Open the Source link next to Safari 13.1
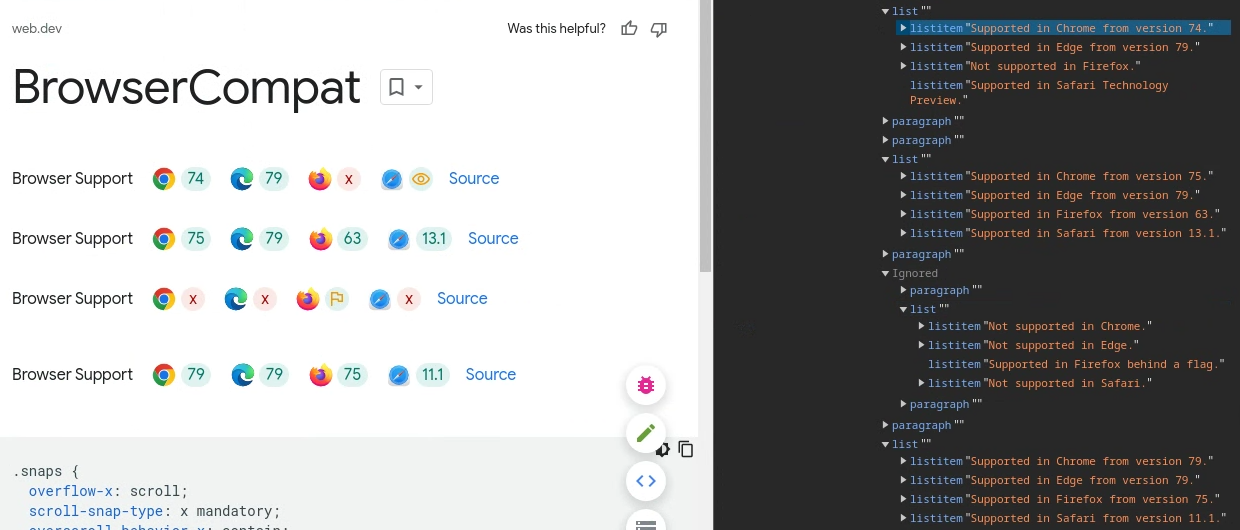This screenshot has height=530, width=1240. point(493,239)
